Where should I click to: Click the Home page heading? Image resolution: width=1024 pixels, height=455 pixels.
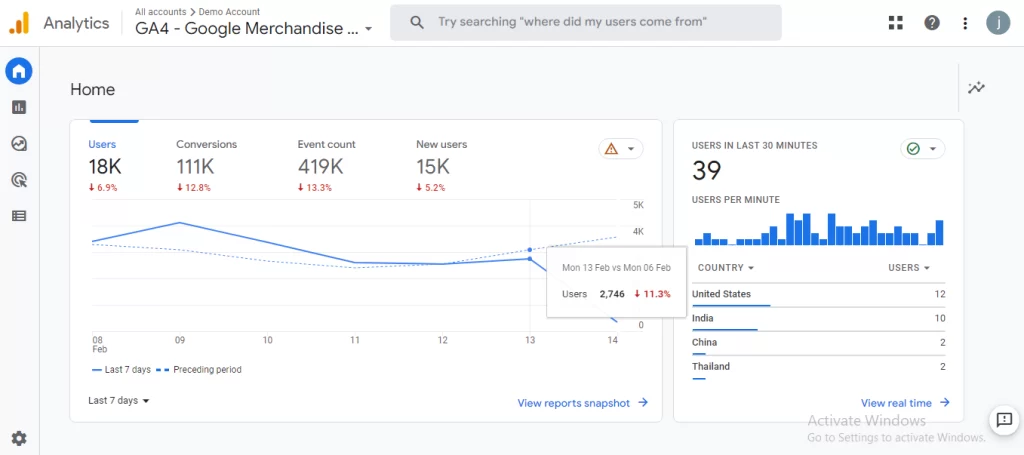(x=93, y=89)
